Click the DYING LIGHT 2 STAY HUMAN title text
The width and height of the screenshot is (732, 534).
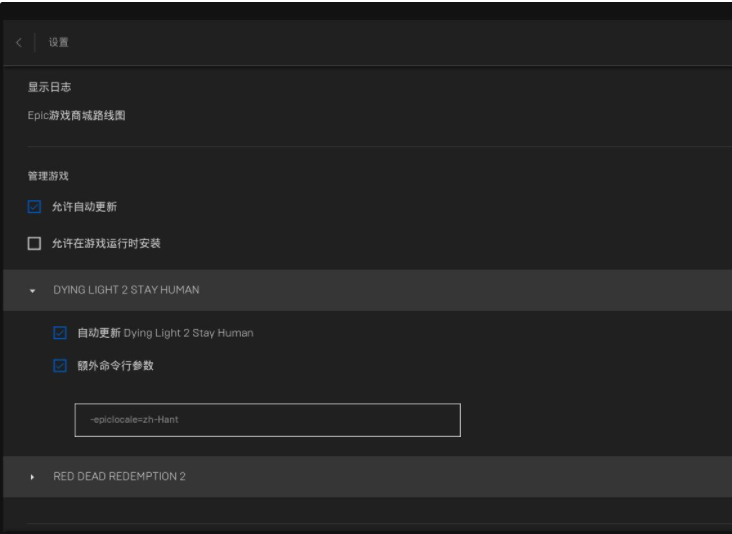[x=126, y=290]
